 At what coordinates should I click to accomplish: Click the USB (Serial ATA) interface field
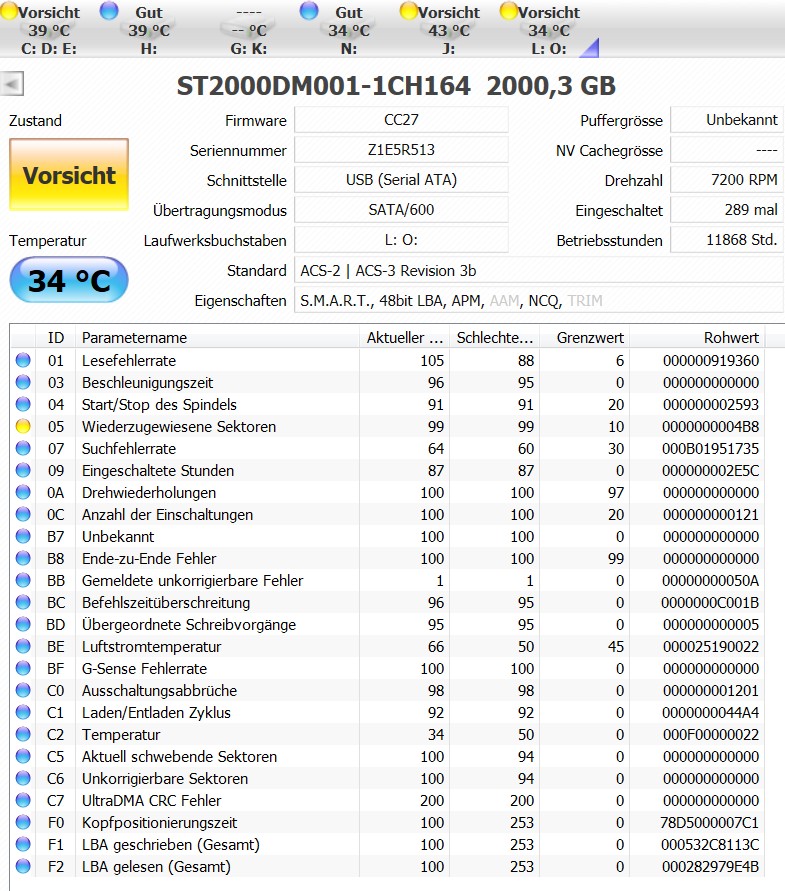point(401,180)
